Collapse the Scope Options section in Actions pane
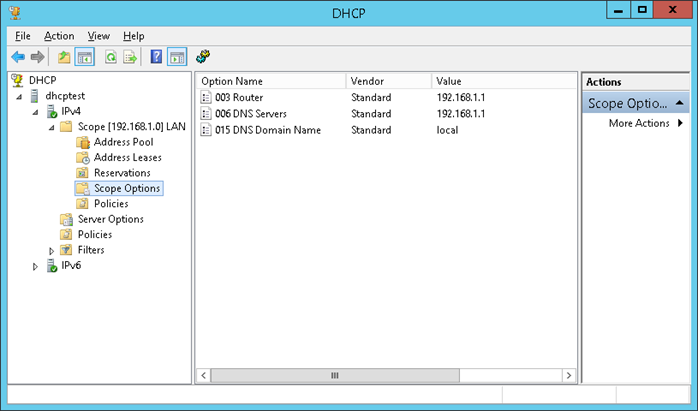This screenshot has width=698, height=411. click(x=680, y=103)
